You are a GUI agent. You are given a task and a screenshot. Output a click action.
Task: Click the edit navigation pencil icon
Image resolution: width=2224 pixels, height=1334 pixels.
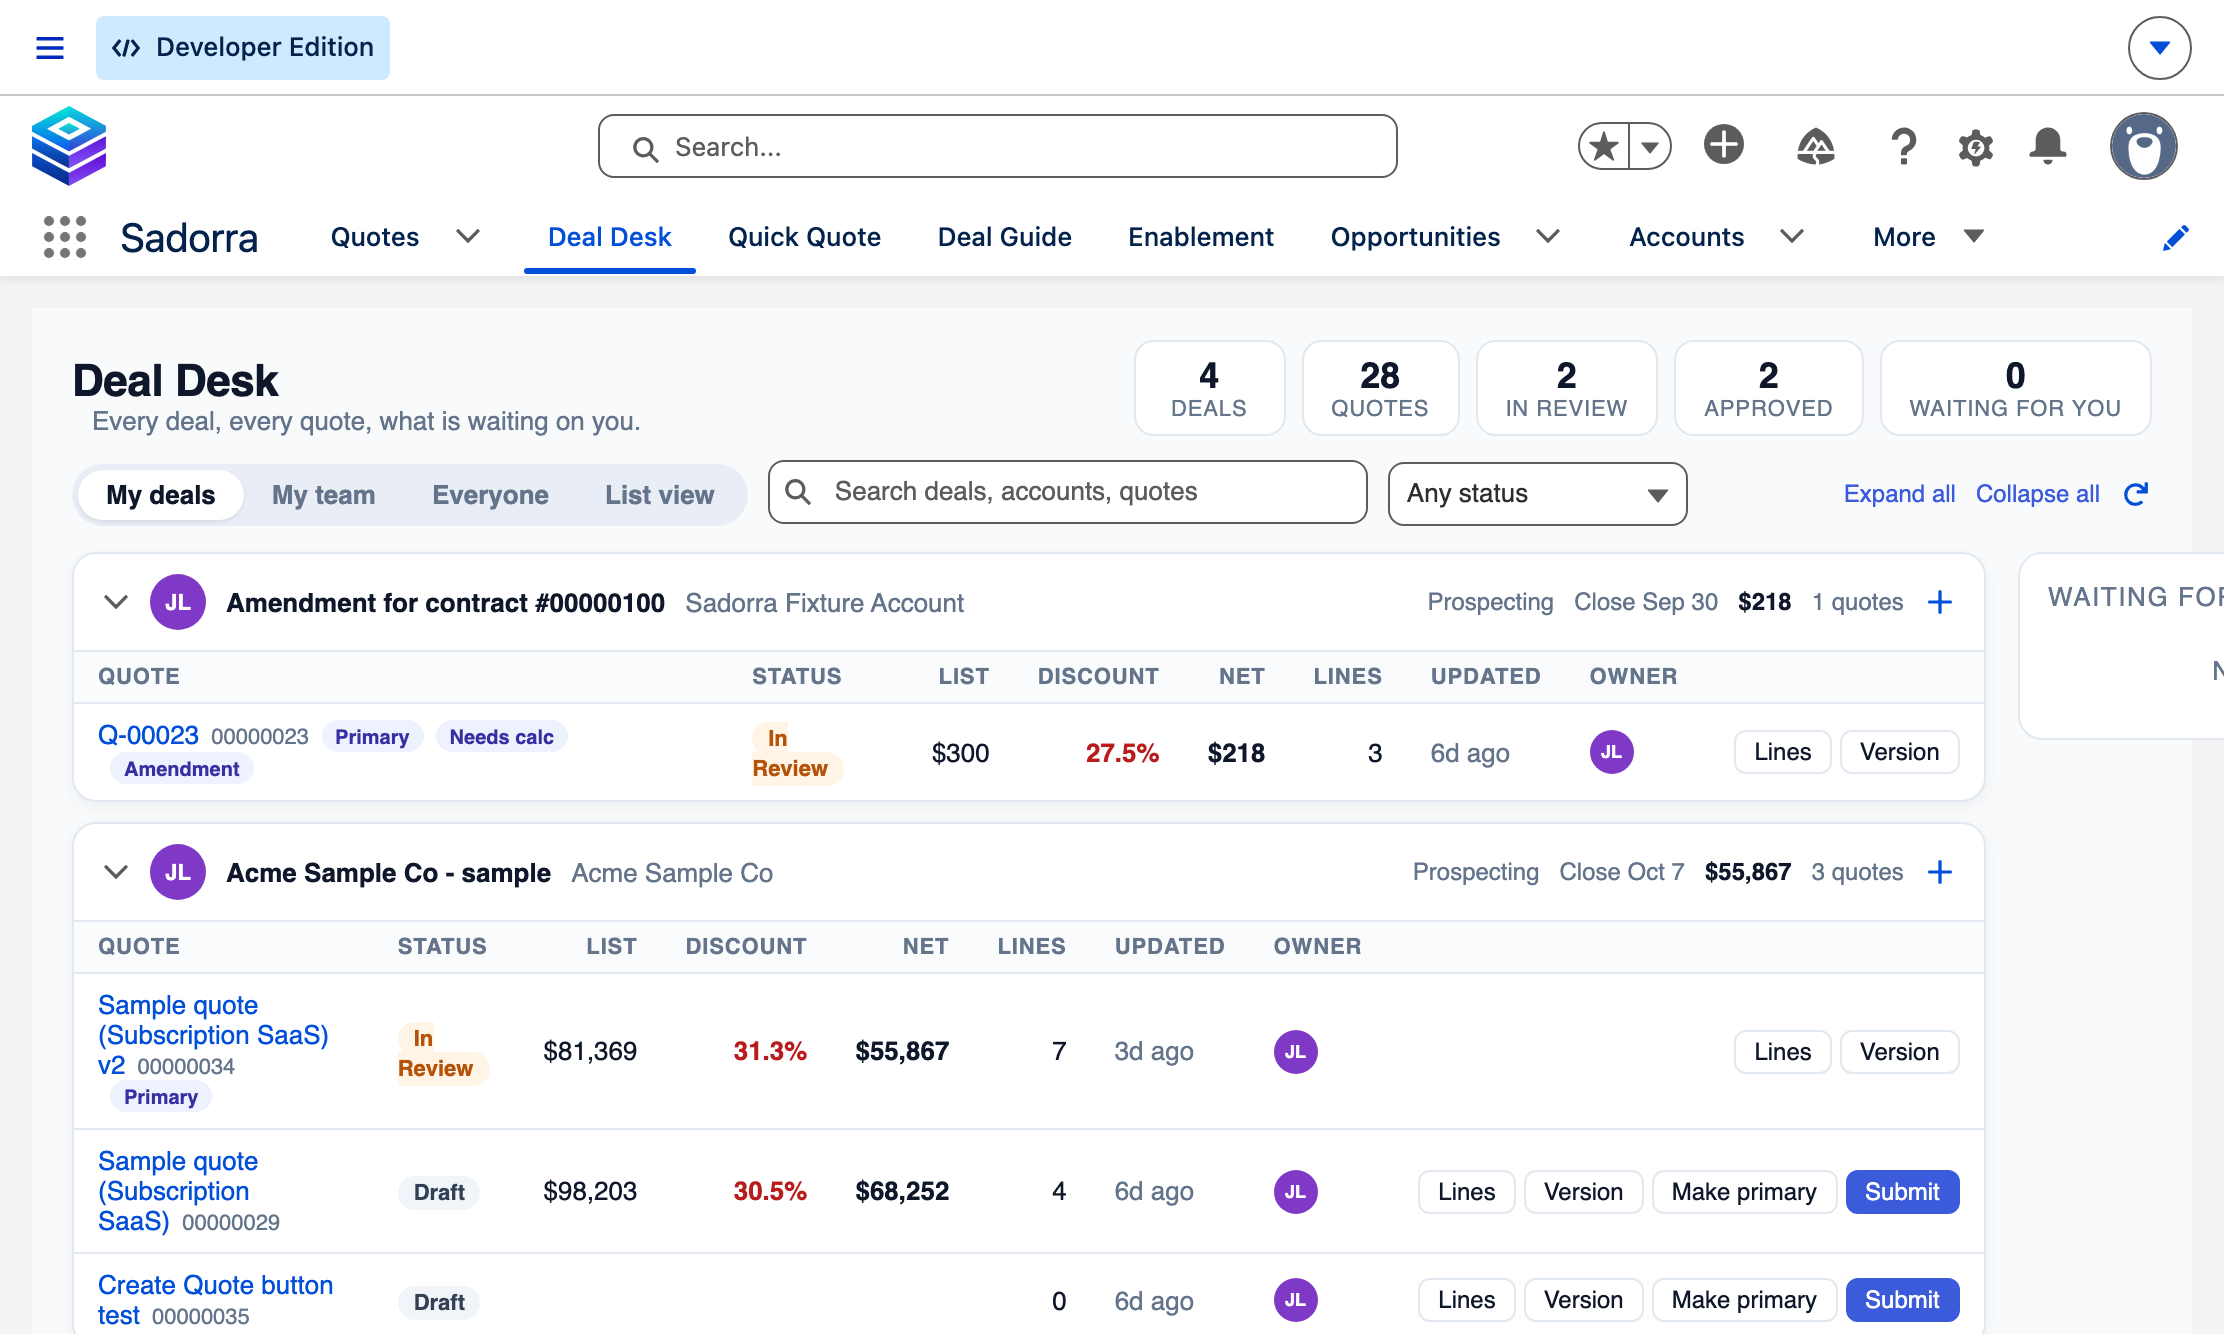click(2175, 237)
